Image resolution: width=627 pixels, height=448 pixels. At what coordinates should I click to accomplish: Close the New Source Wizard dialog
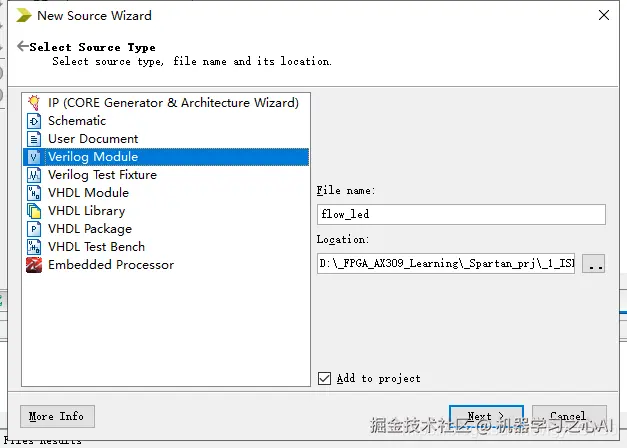tap(604, 15)
